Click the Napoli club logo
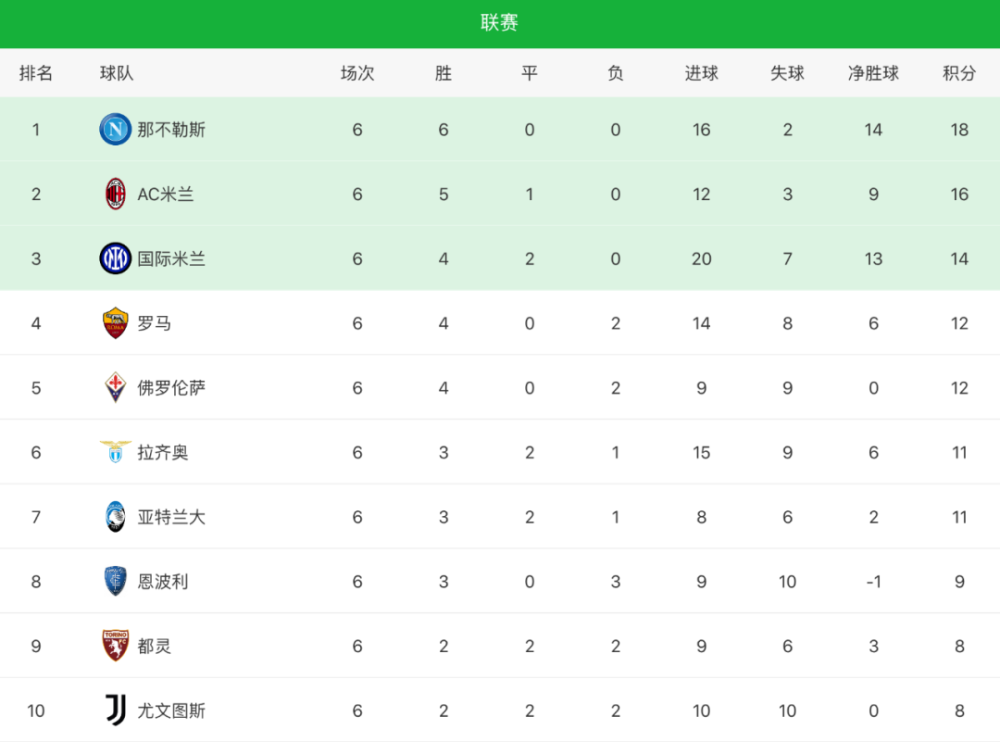Image resolution: width=1000 pixels, height=742 pixels. (115, 130)
